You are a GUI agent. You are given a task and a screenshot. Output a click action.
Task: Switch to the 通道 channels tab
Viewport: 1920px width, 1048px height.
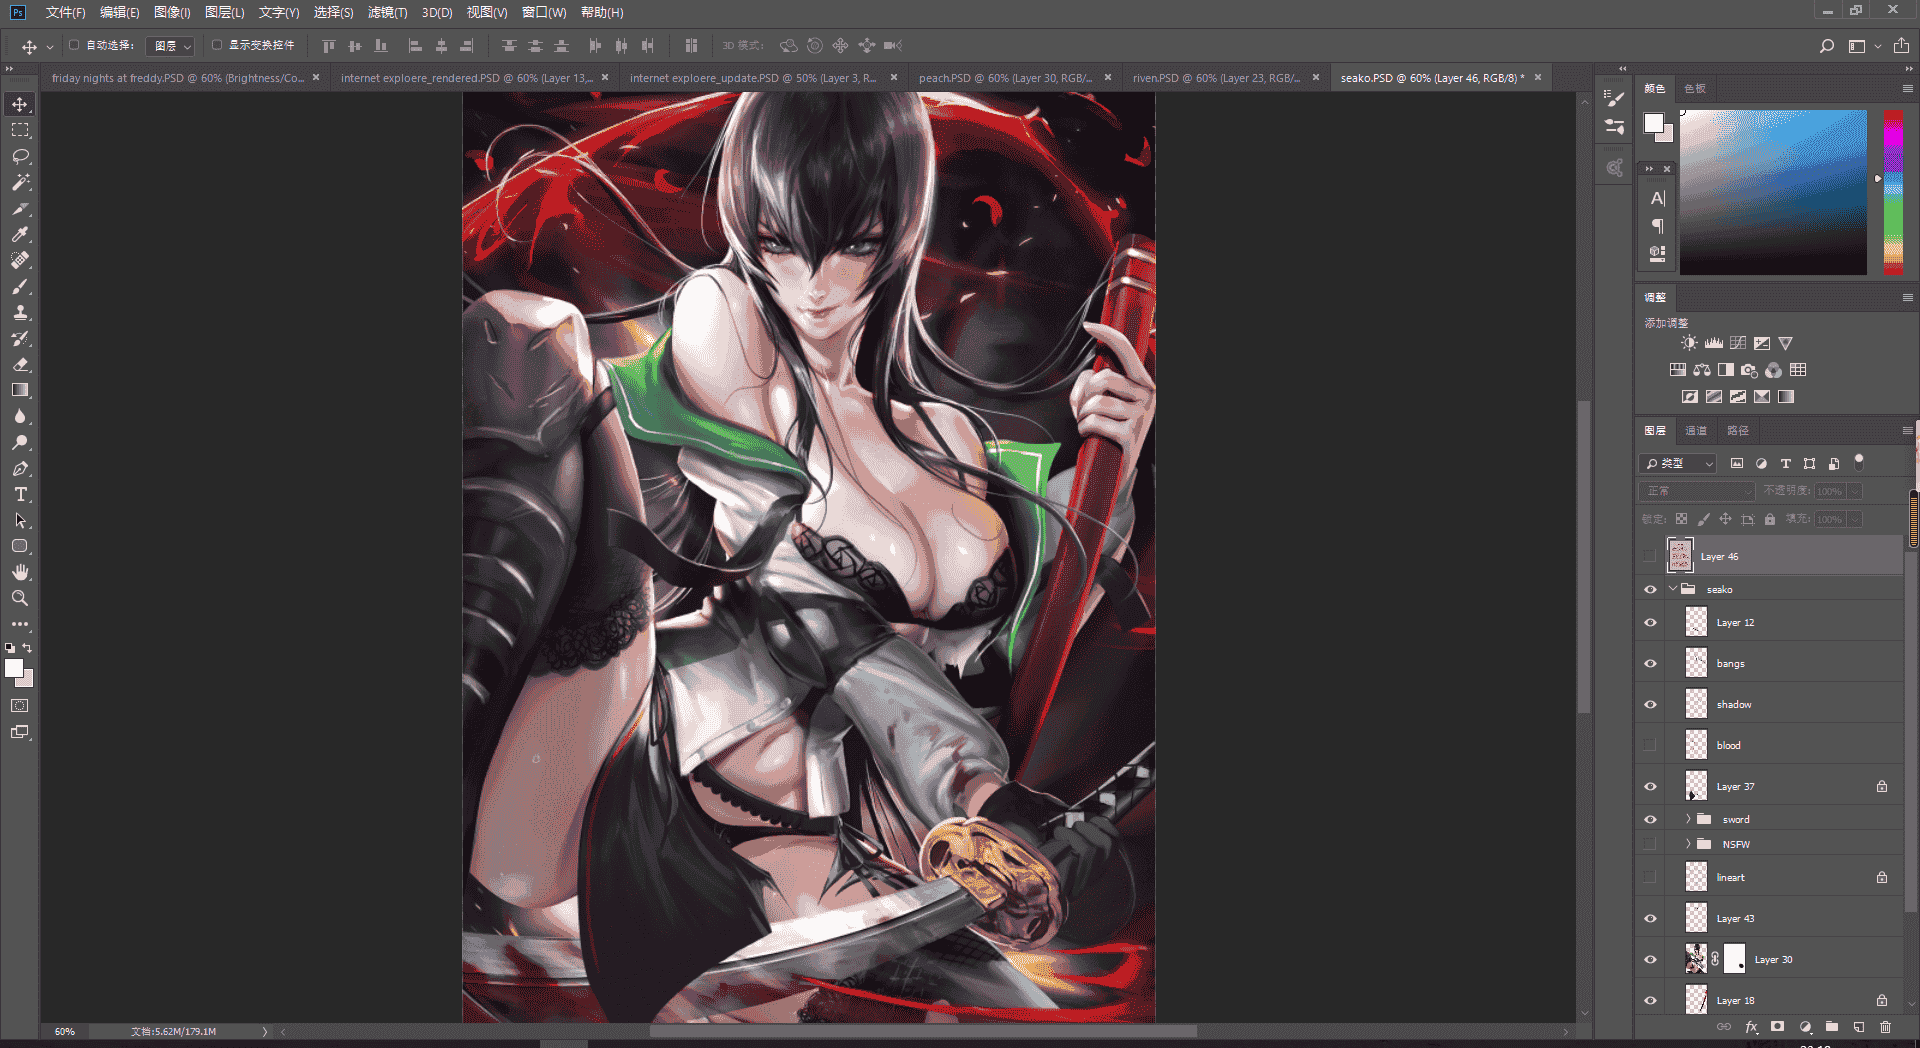click(x=1696, y=431)
